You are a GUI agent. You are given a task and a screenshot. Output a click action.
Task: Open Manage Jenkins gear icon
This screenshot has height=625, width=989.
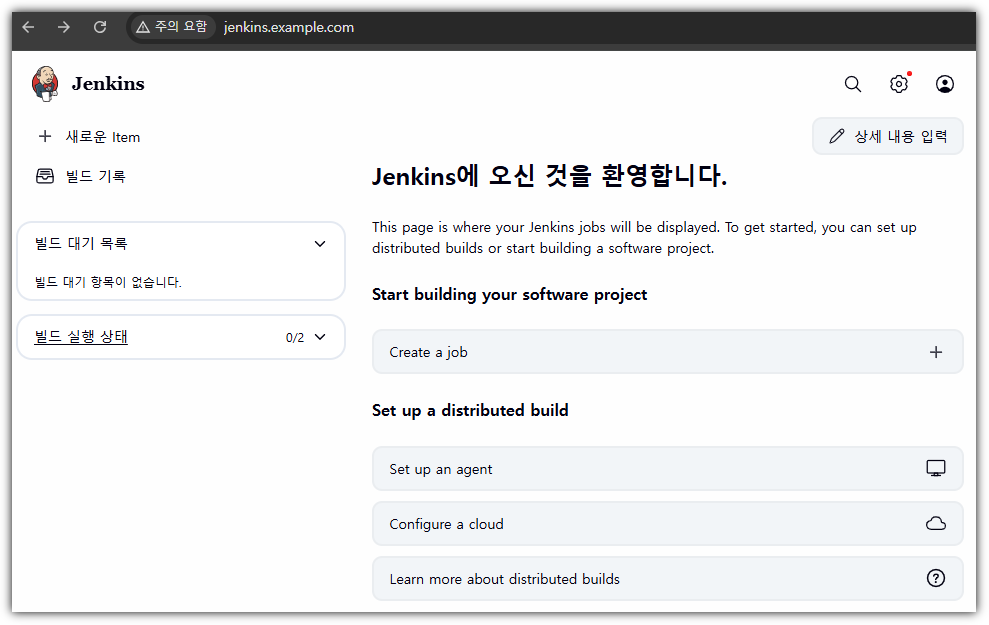click(x=899, y=84)
